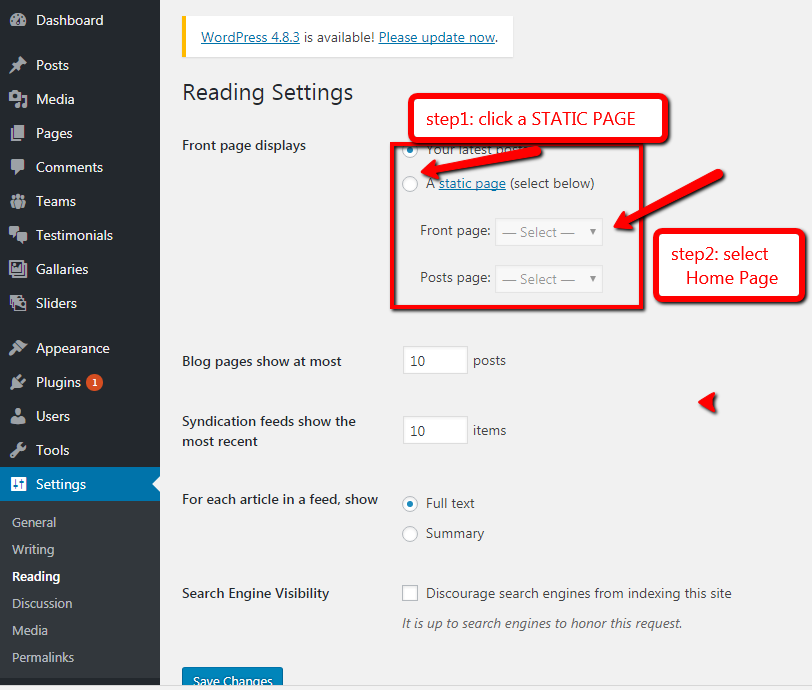Expand the Posts page dropdown
Screen dimensions: 812x690
coord(549,279)
